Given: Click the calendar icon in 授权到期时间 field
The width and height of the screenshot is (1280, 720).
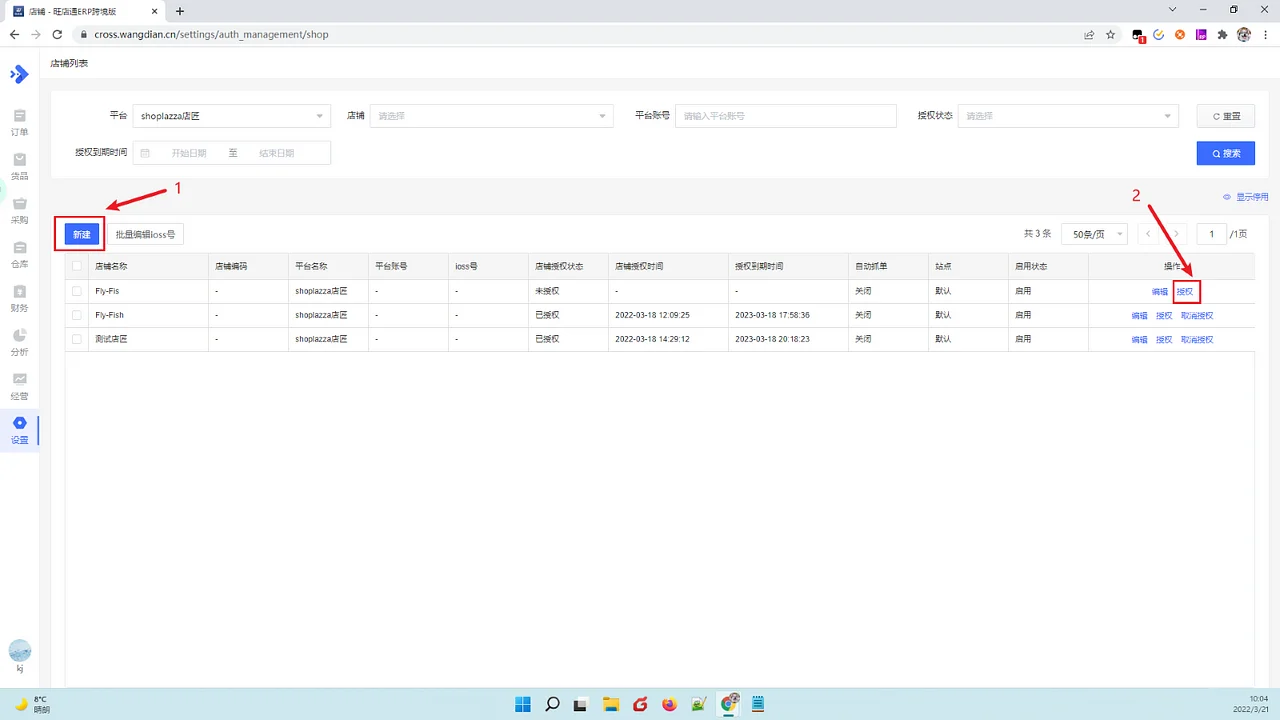Looking at the screenshot, I should click(144, 152).
